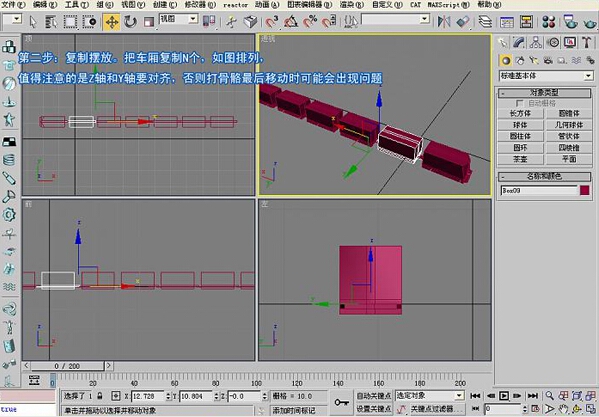Switch to Hierarchy panel tab

click(536, 42)
